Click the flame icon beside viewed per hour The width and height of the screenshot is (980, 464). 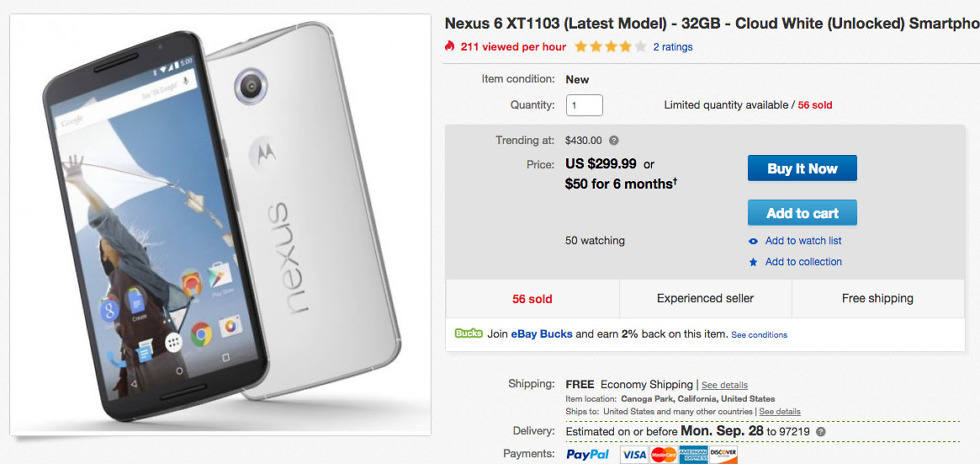(x=451, y=46)
